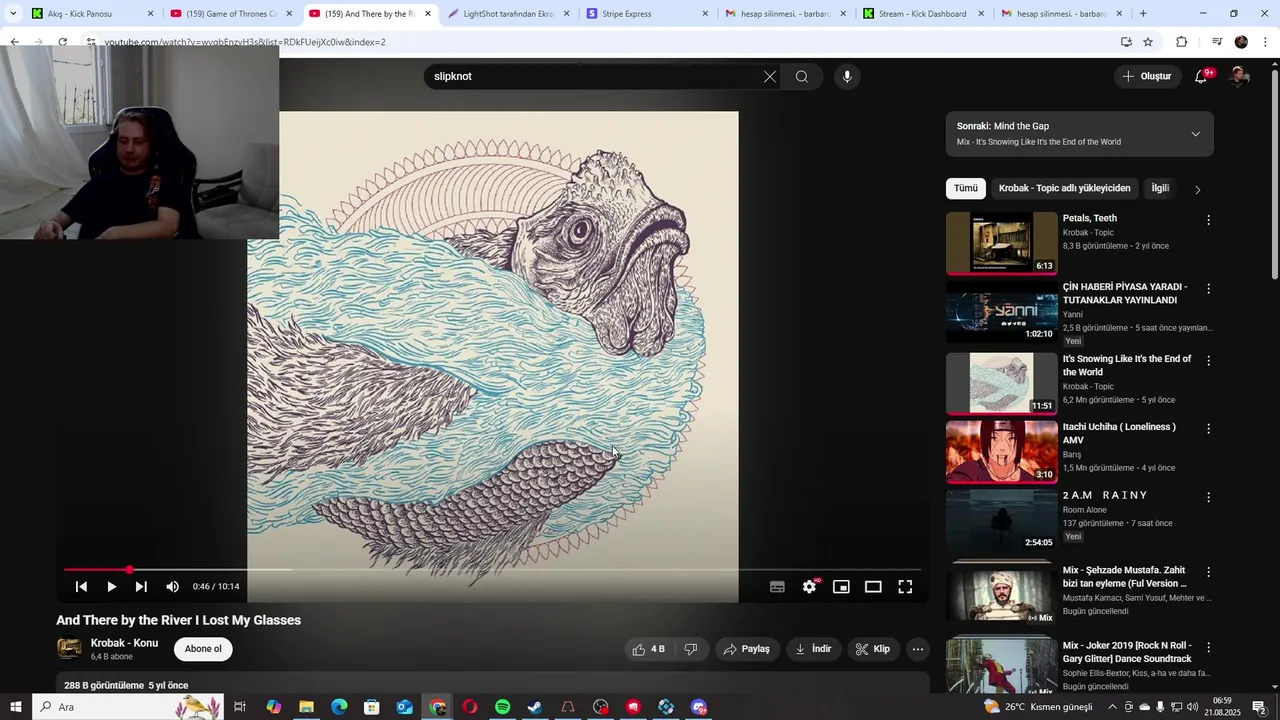Image resolution: width=1280 pixels, height=720 pixels.
Task: Toggle subtitles/captions in player
Action: tap(777, 587)
